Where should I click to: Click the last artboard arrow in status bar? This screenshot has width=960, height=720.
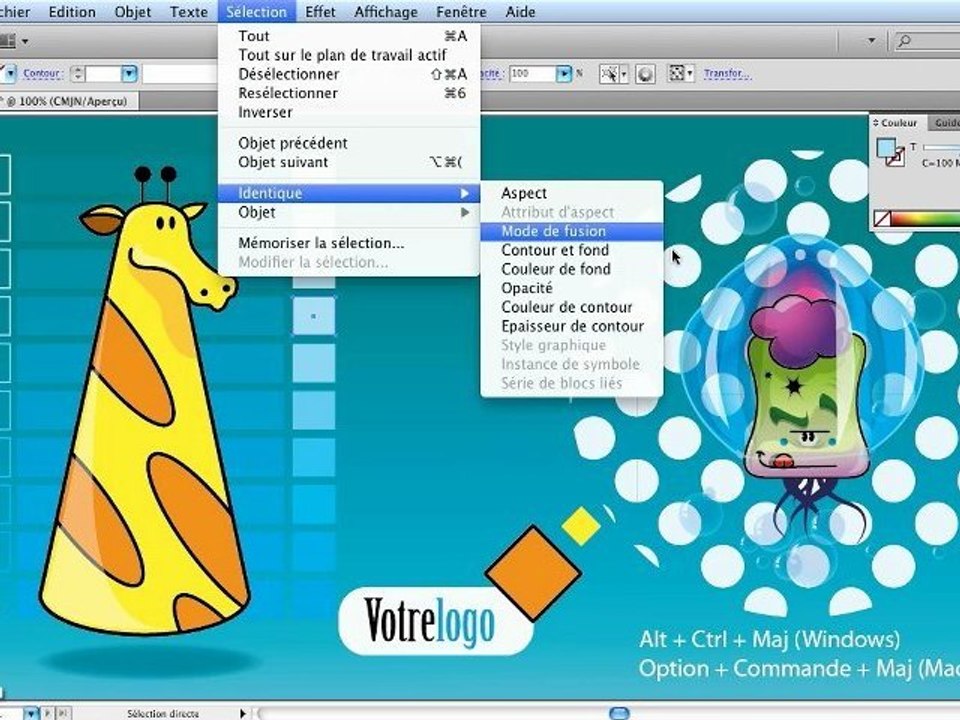point(62,713)
